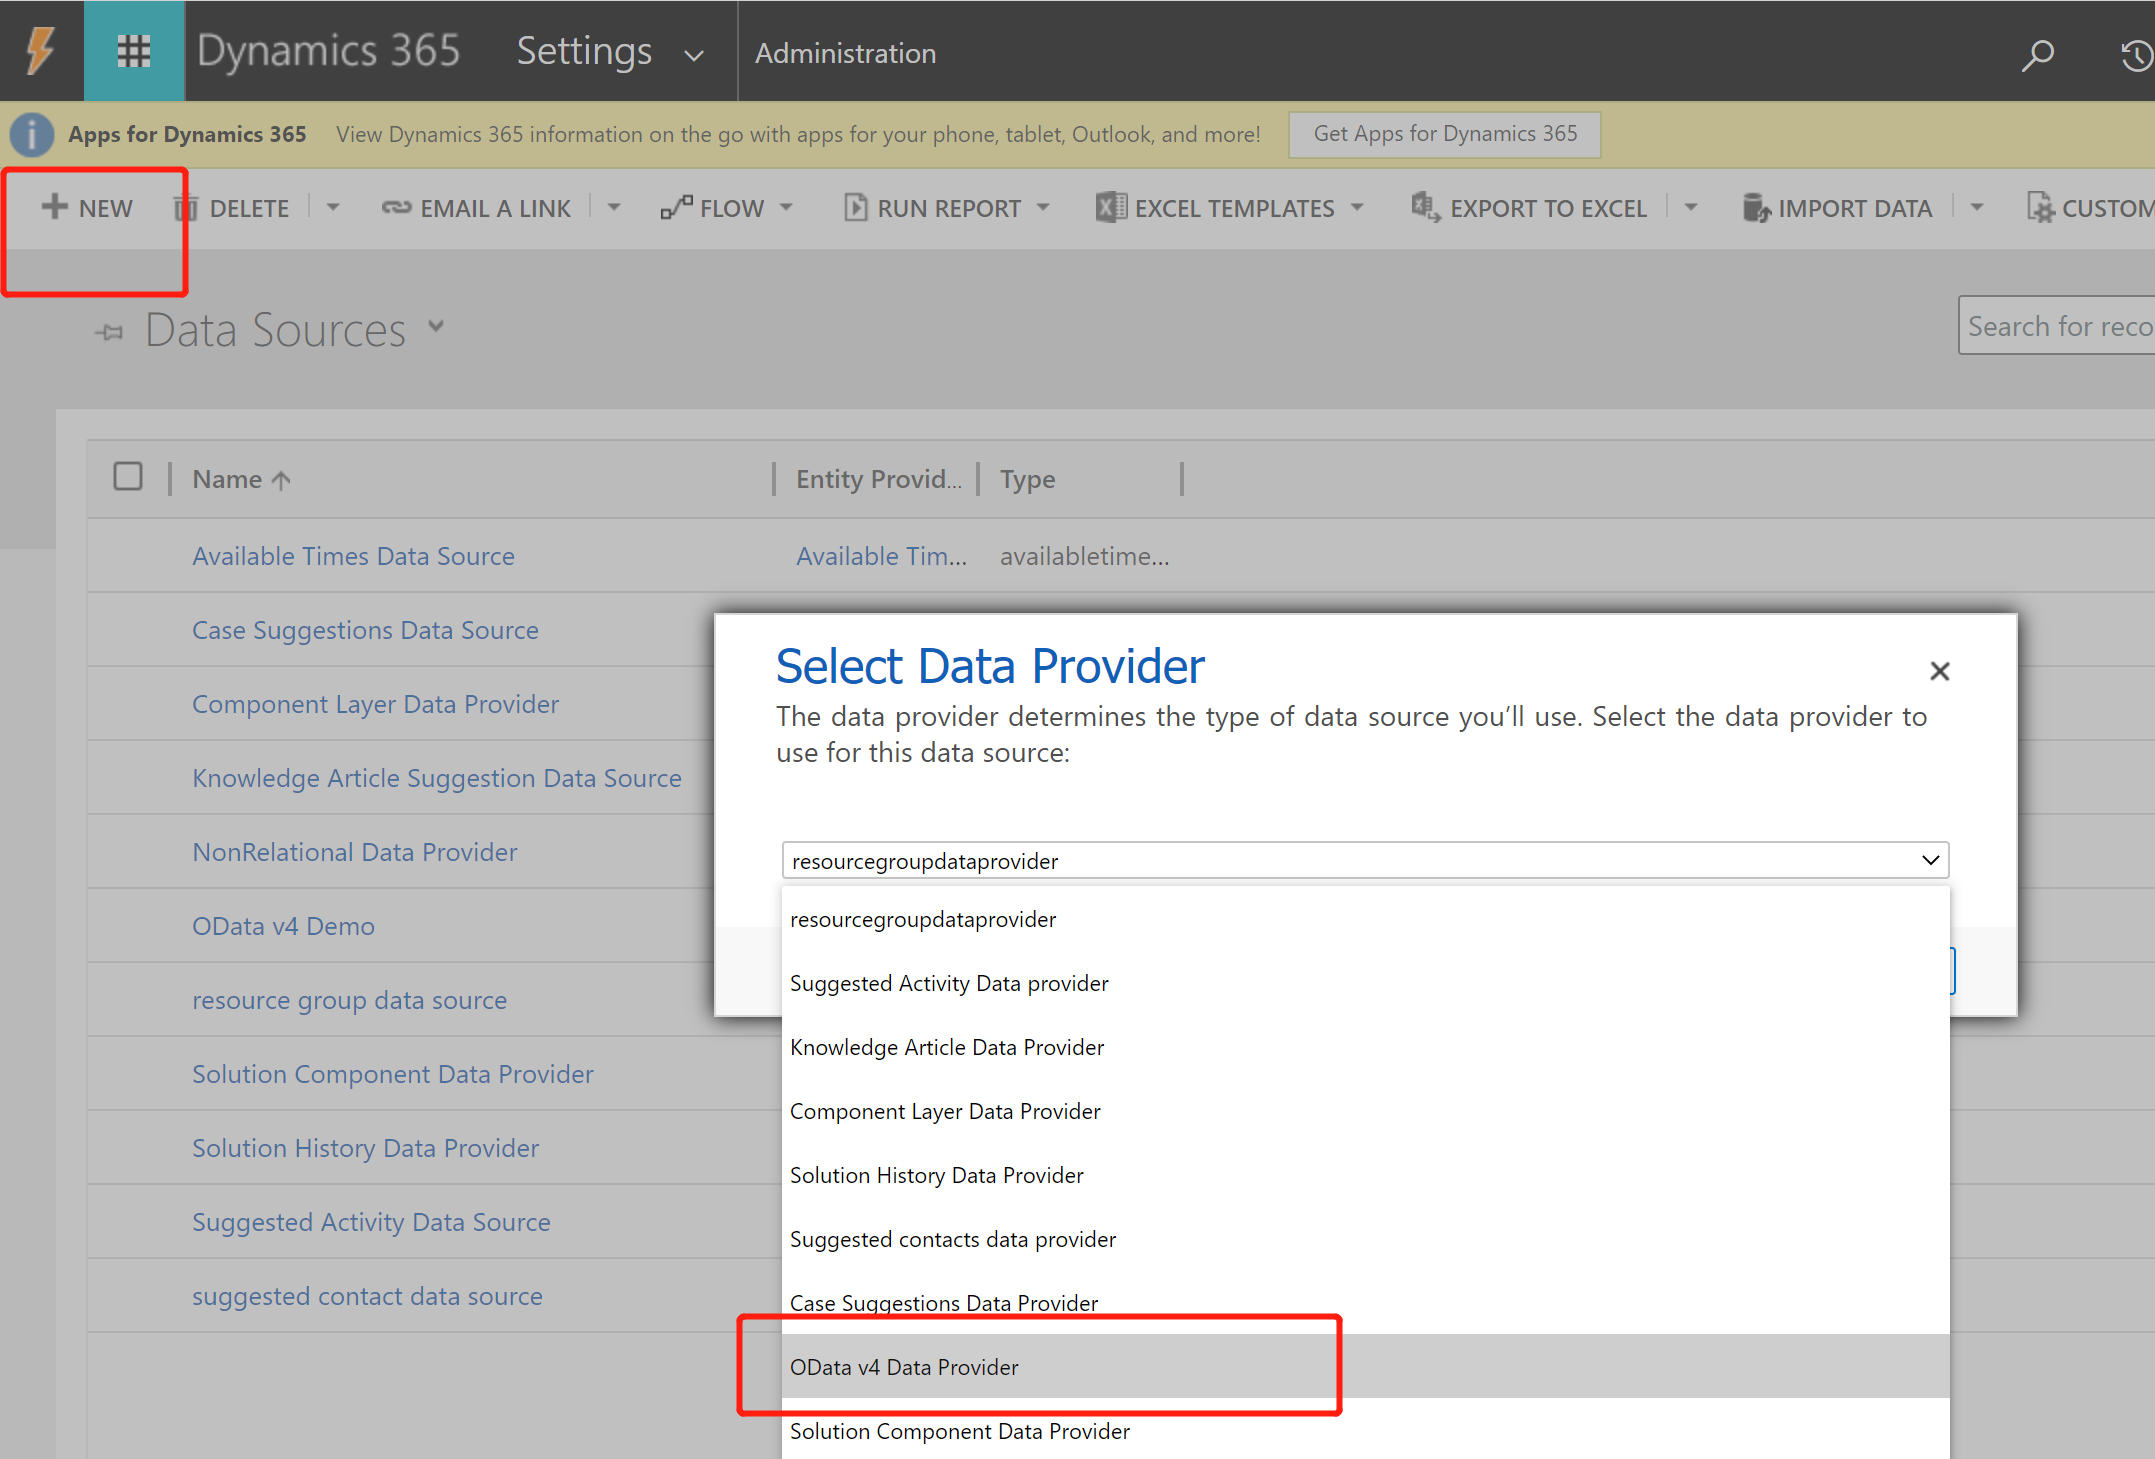Select Administration in the navigation bar
Viewport: 2155px width, 1459px height.
coord(845,52)
